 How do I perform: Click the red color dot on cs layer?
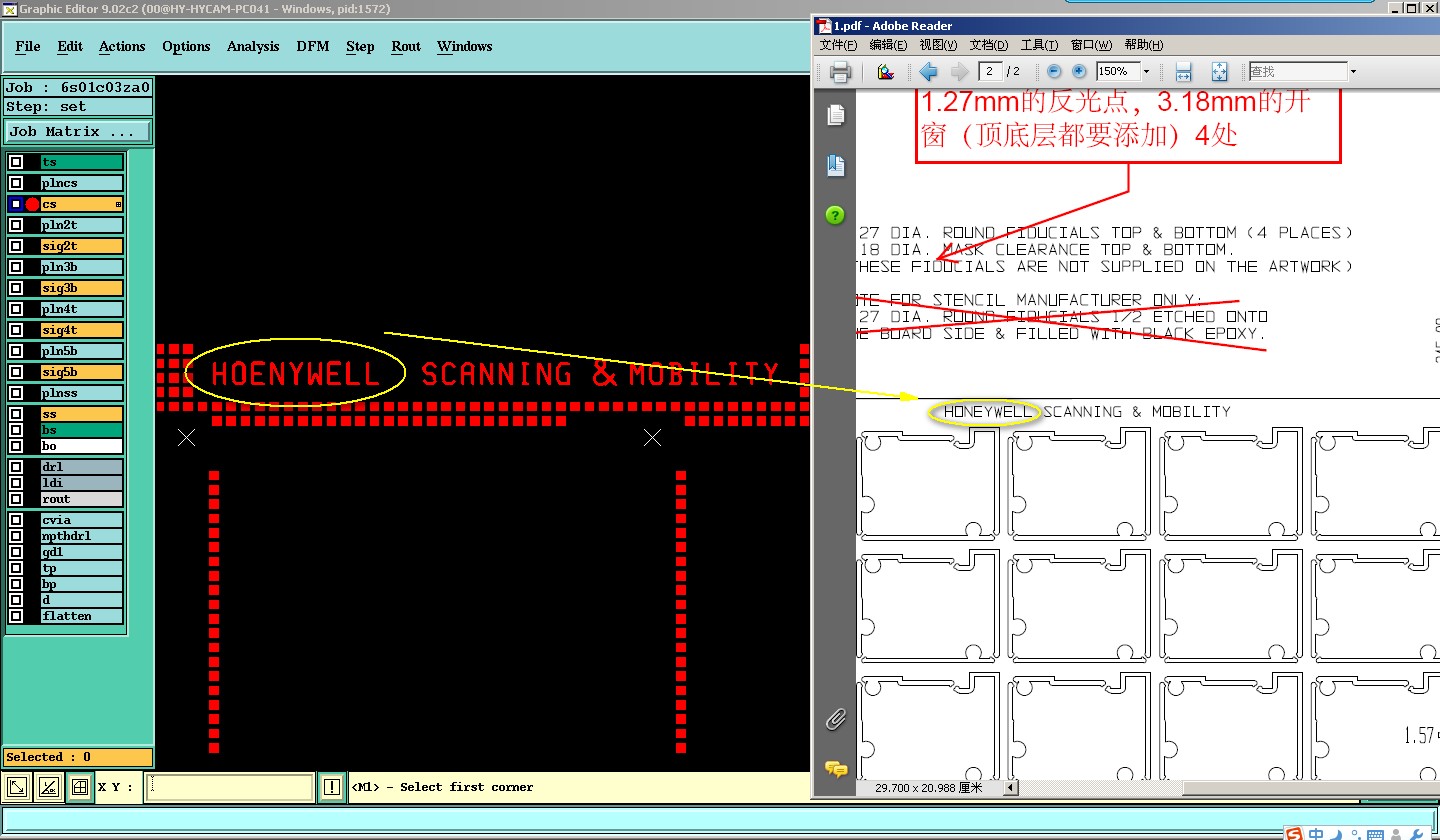click(32, 204)
